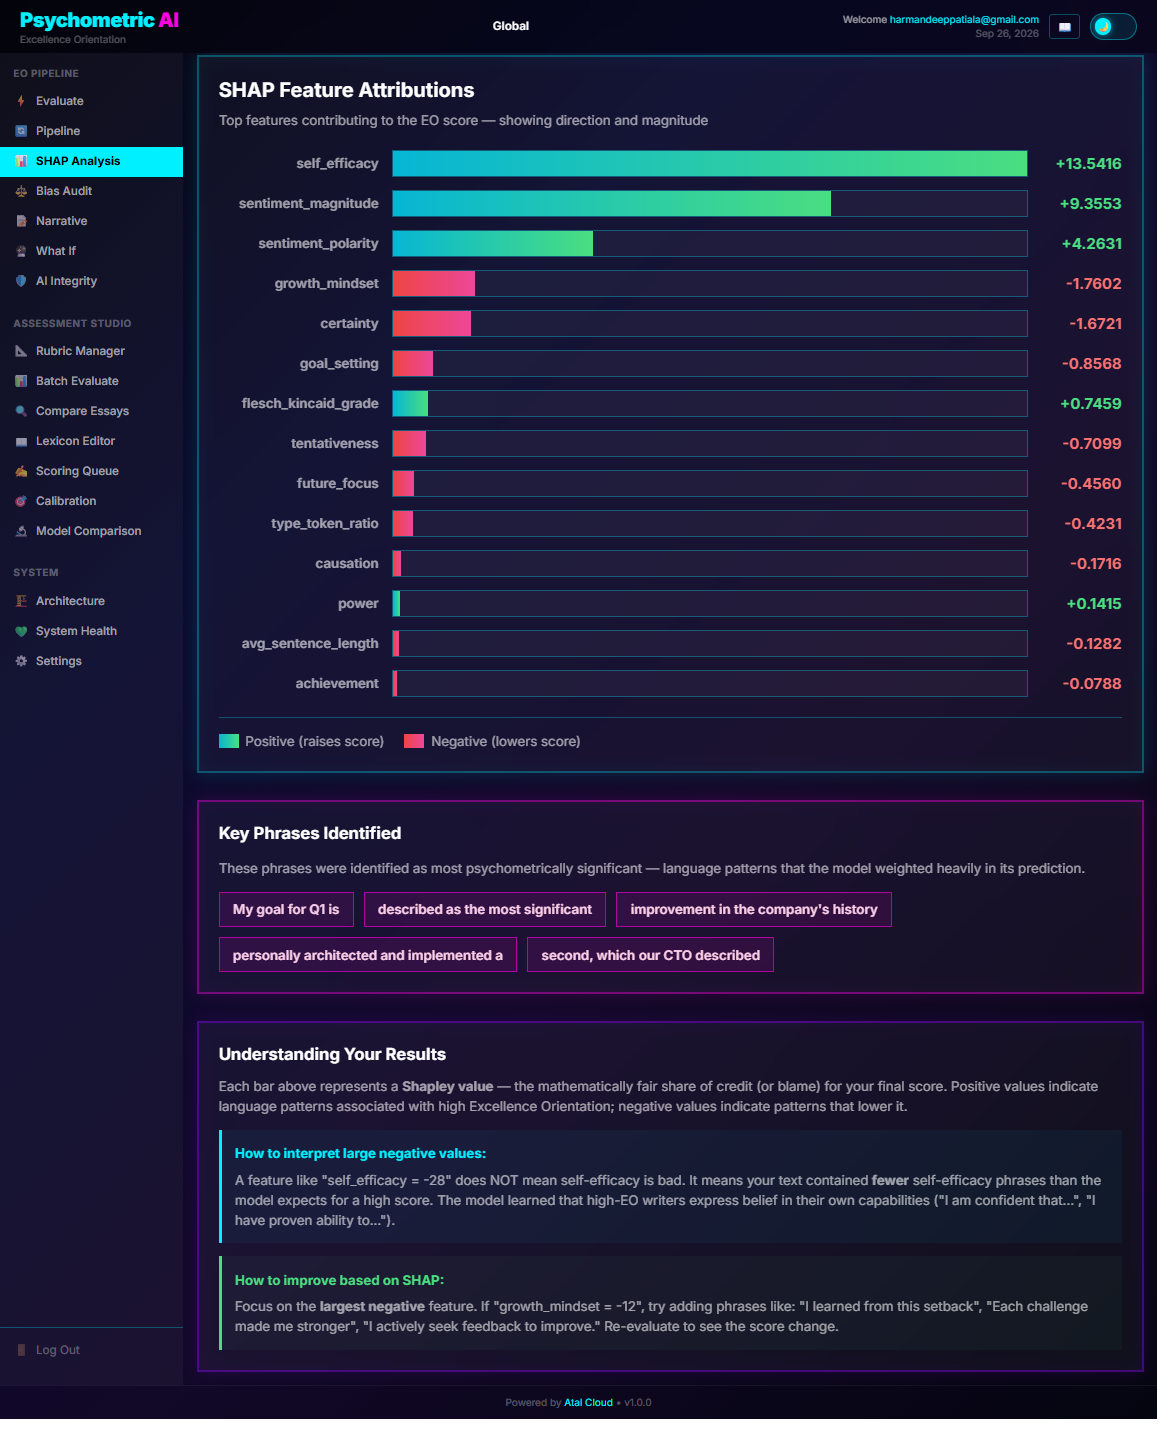View the Scoring Queue
The height and width of the screenshot is (1440, 1176).
point(91,471)
